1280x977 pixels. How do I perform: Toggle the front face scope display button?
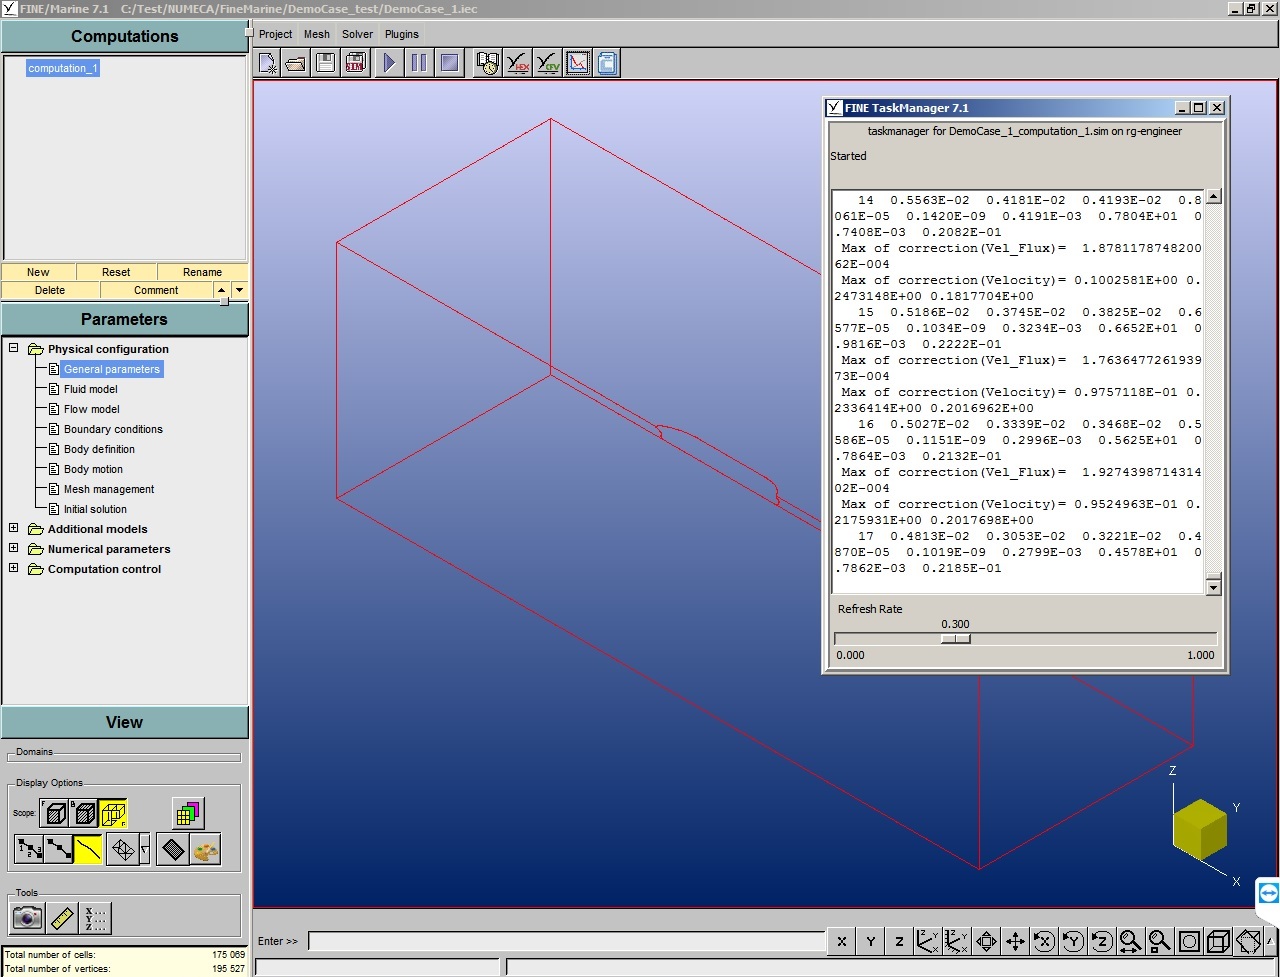[55, 814]
